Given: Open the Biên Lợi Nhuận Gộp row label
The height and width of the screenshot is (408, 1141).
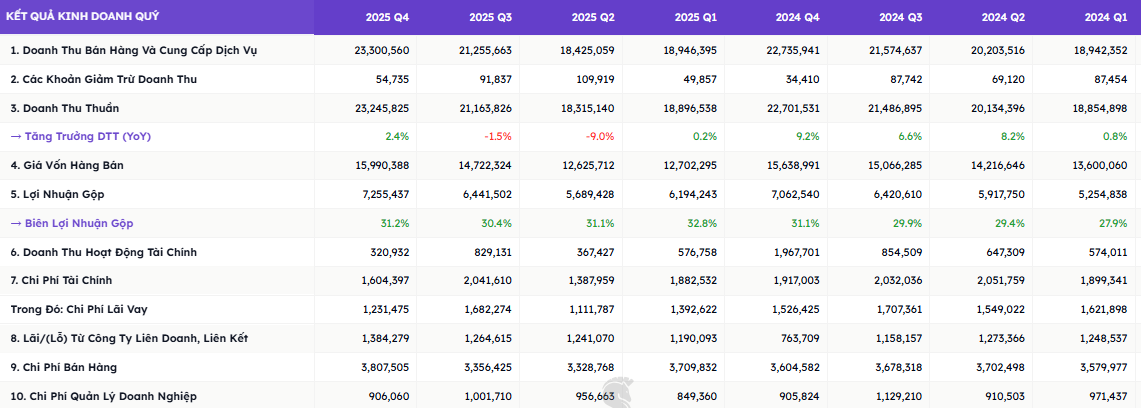Looking at the screenshot, I should click(72, 223).
